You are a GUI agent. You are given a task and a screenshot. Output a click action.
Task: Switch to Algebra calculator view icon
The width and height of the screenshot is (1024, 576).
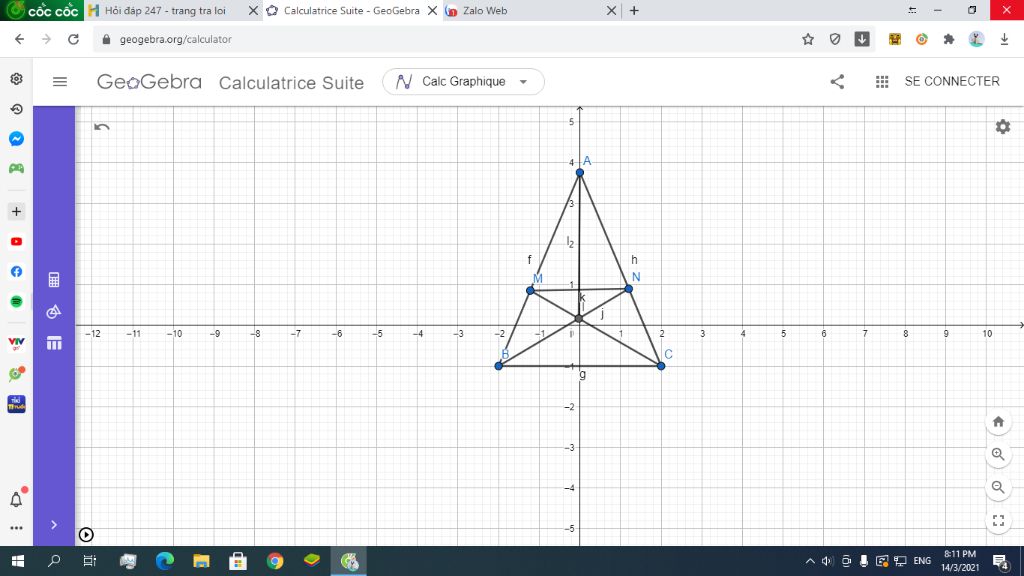pyautogui.click(x=54, y=280)
